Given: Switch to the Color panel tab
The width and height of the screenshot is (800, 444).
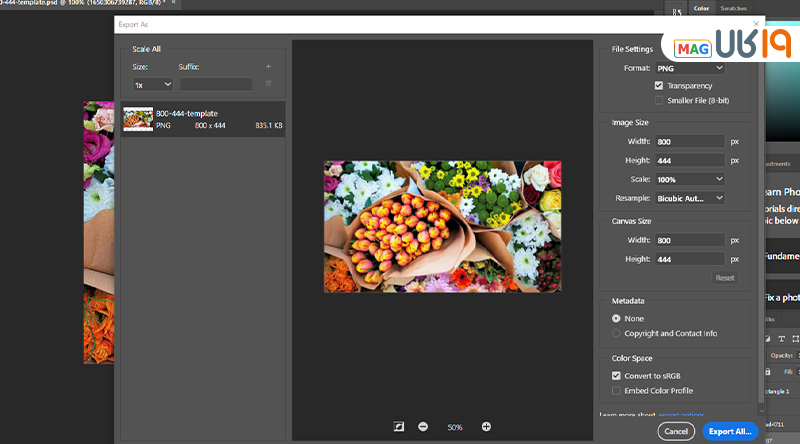Looking at the screenshot, I should pos(702,8).
